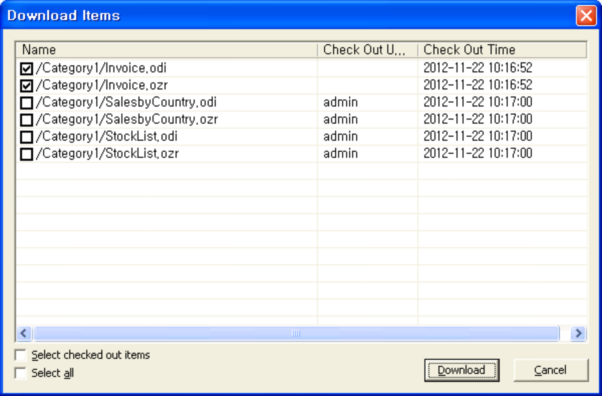
Task: Check the /Category1/SalesbyCountry.odi checkbox
Action: [x=26, y=103]
